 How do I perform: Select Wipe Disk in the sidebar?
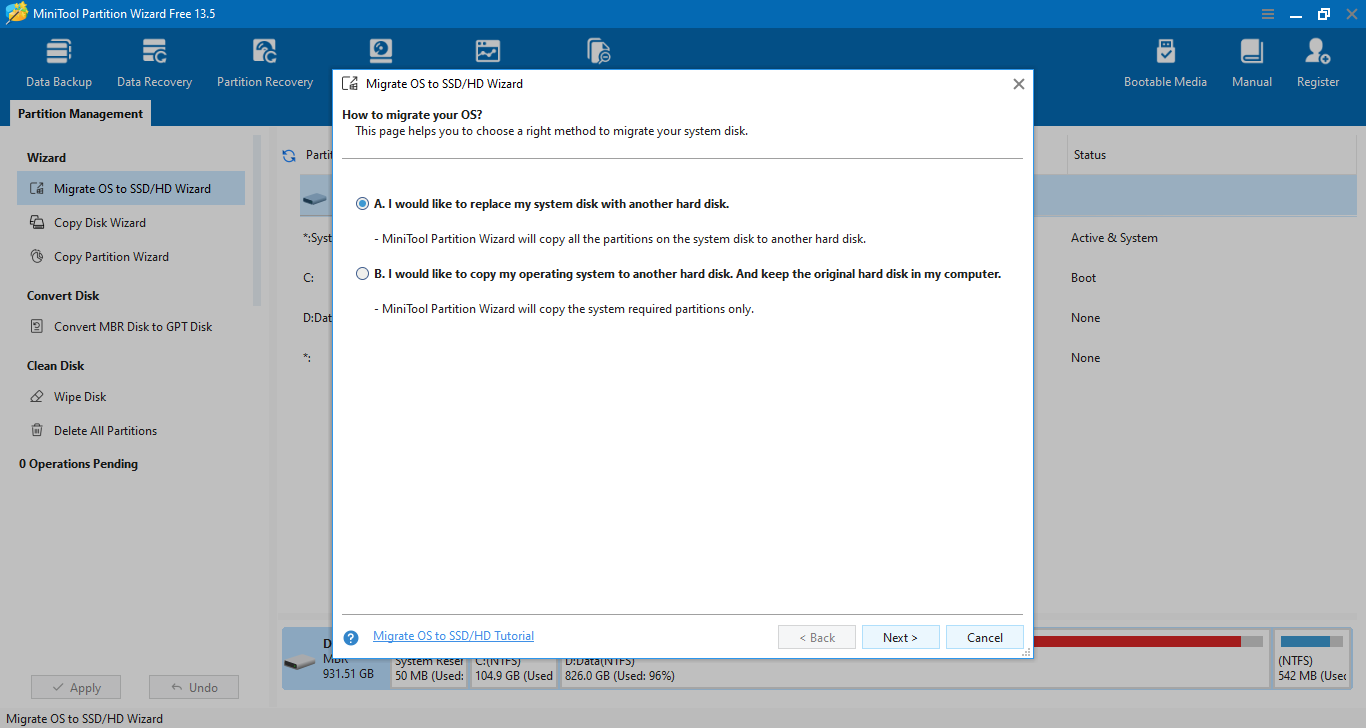tap(80, 397)
